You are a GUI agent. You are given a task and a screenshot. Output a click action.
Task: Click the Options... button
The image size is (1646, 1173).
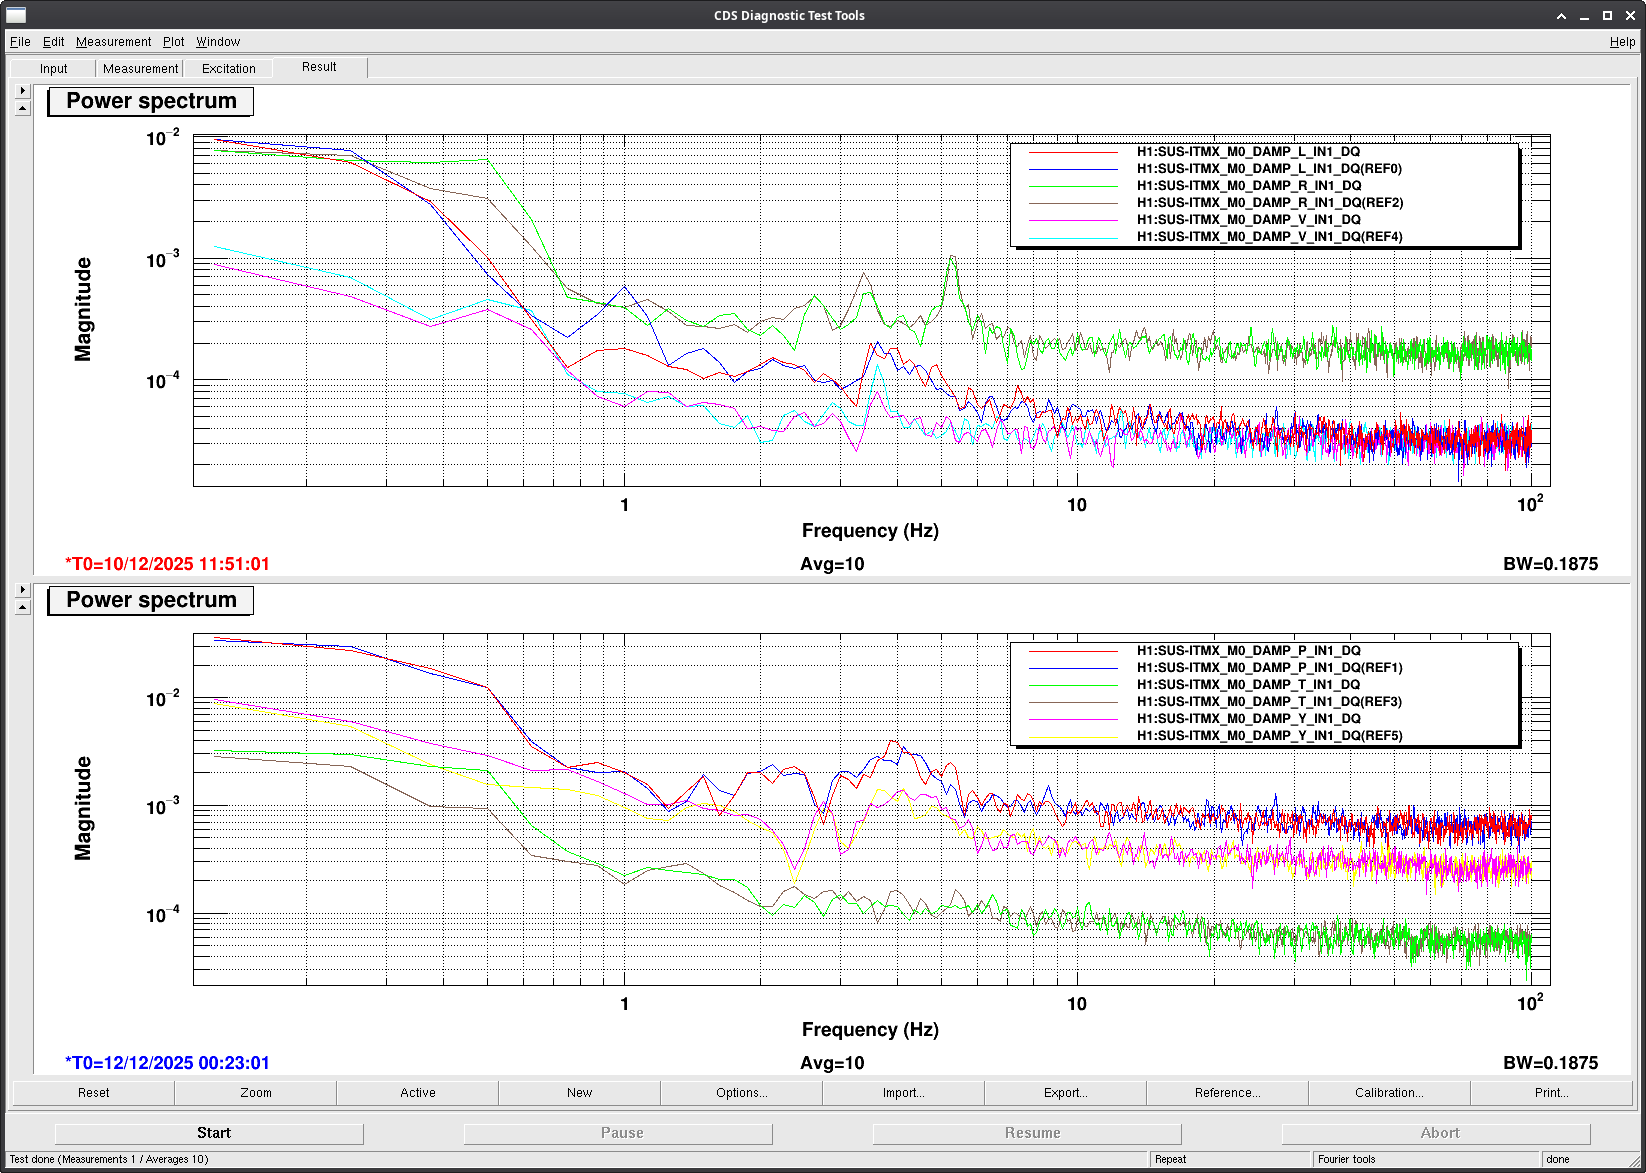(x=741, y=1093)
